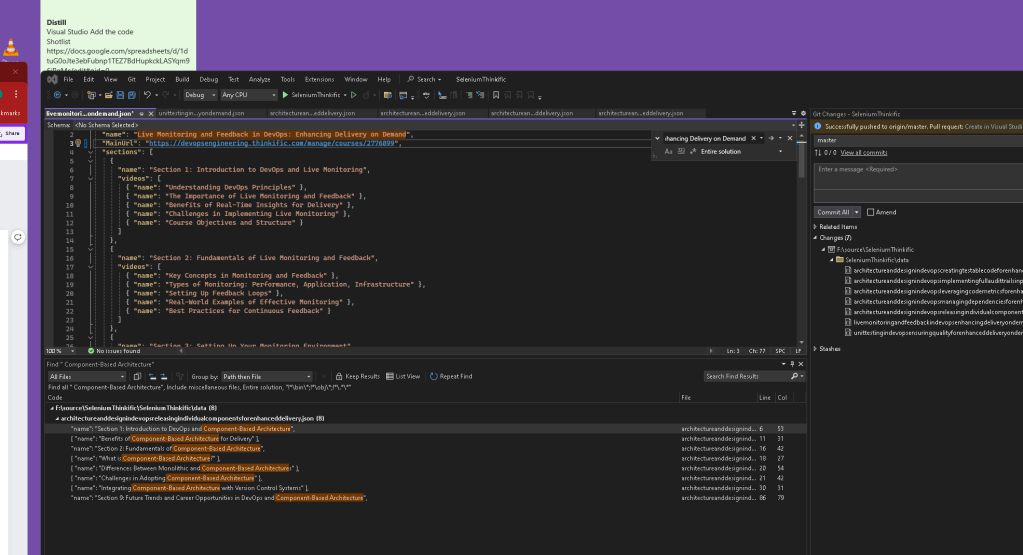Click the info icon in Git push notification
Screen dimensions: 1023x555
click(x=818, y=127)
